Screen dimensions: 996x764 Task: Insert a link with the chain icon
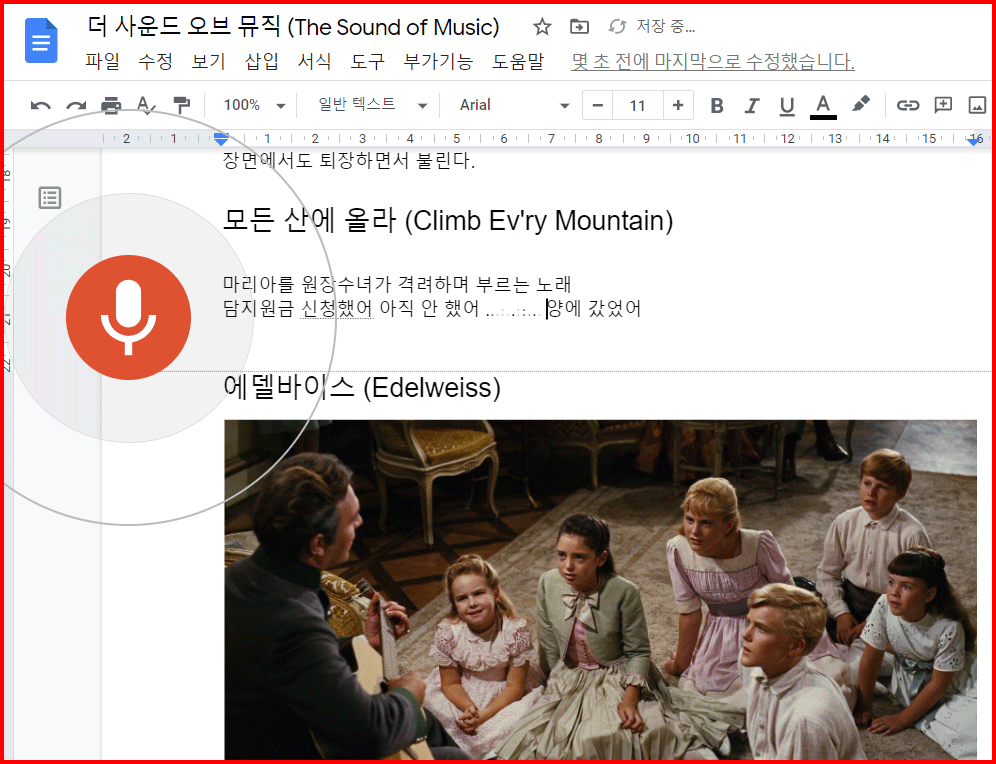[908, 105]
